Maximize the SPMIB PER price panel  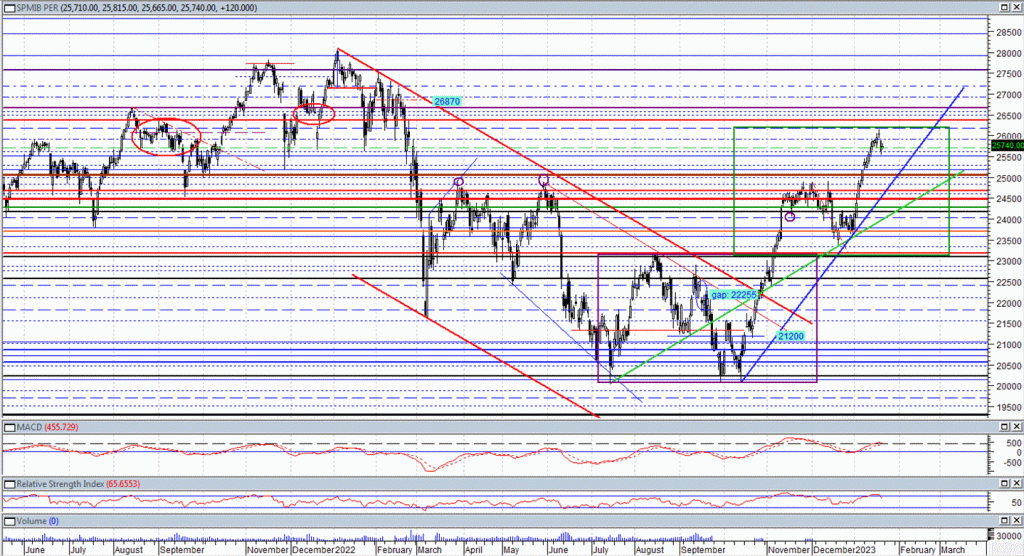[x=1005, y=7]
